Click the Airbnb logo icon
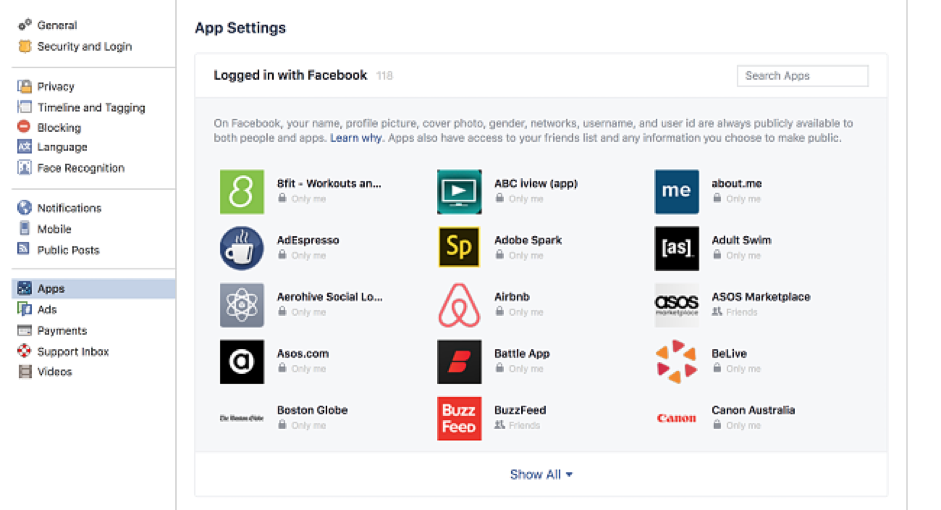Viewport: 941px width, 510px height. [459, 305]
